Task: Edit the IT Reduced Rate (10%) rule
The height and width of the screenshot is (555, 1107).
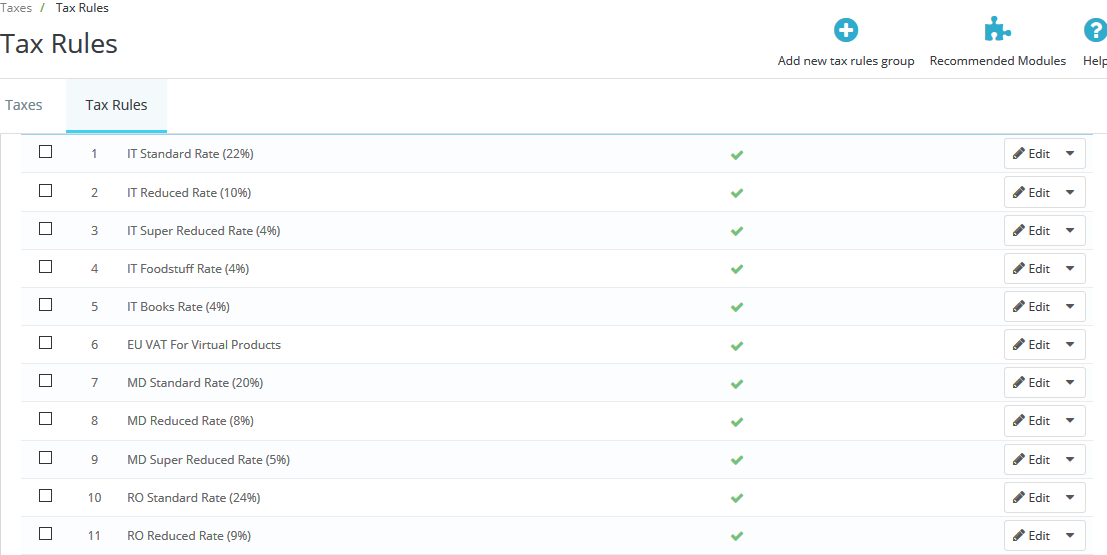Action: point(1031,193)
